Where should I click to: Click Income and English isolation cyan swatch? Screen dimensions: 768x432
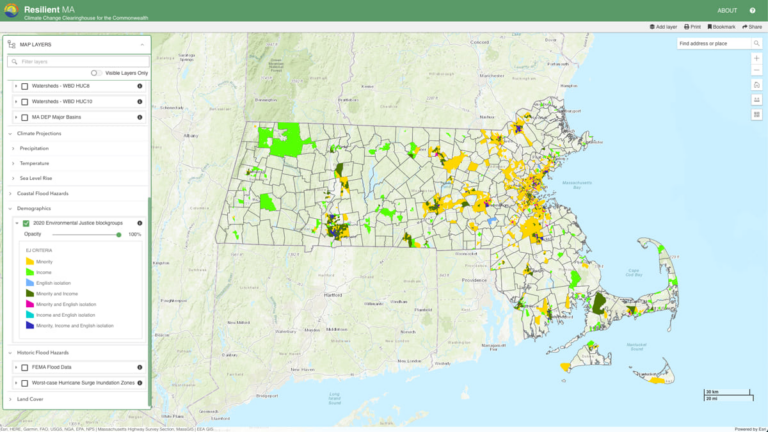click(30, 315)
